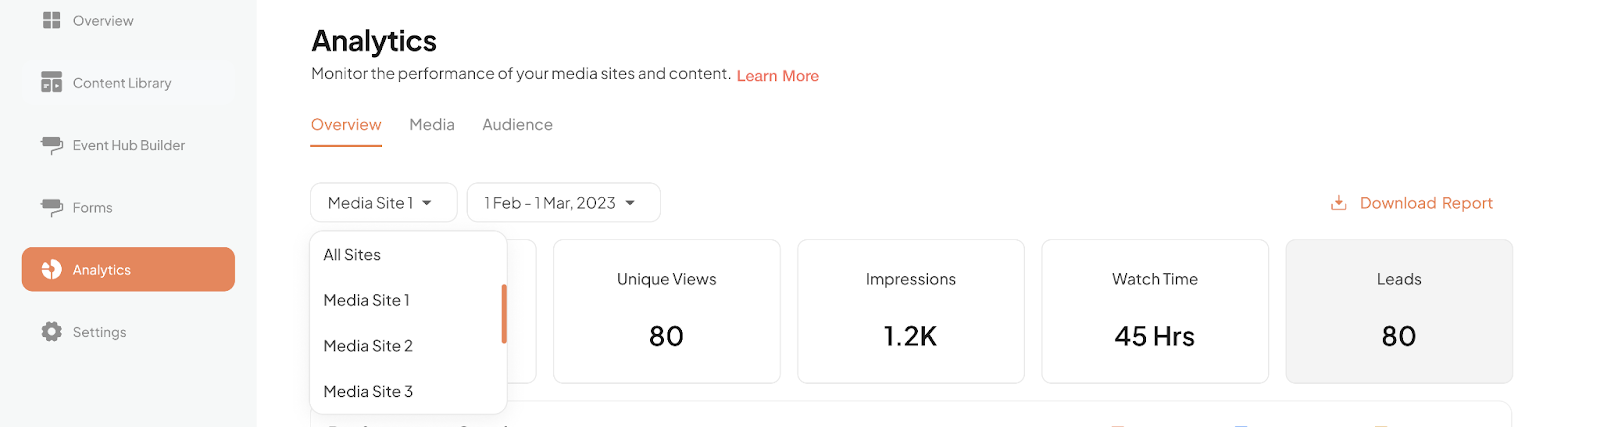Click the Analytics pie chart icon
The height and width of the screenshot is (427, 1600).
click(52, 269)
